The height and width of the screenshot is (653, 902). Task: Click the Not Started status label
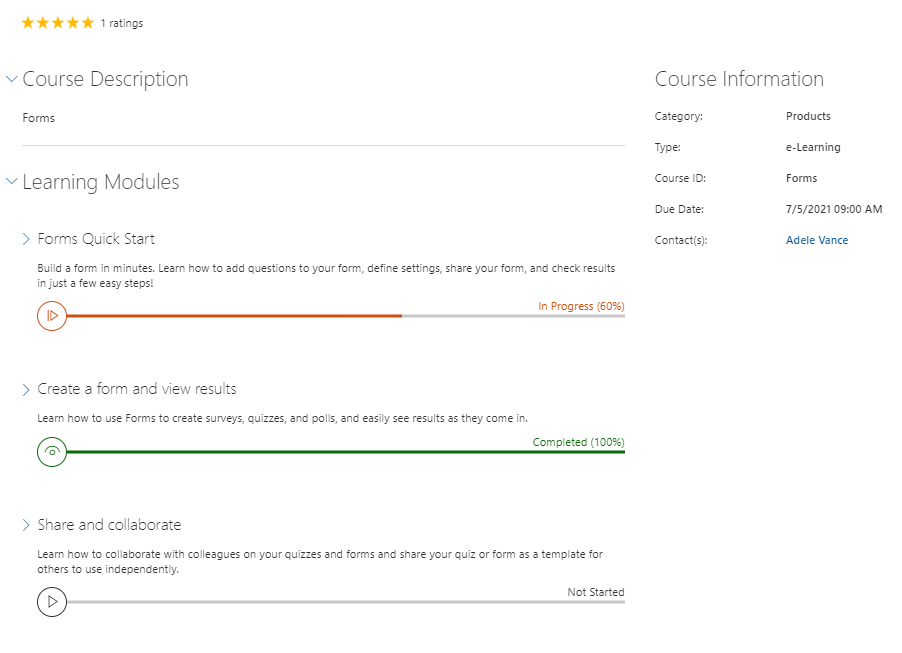click(x=595, y=592)
